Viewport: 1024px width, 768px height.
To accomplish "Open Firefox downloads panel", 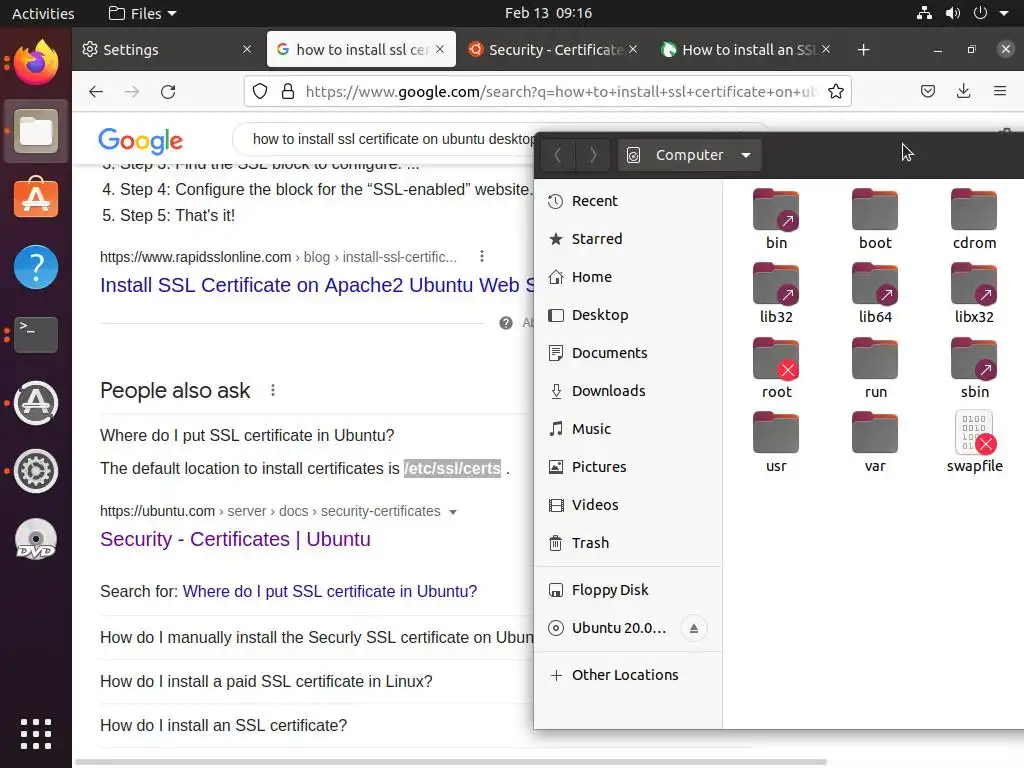I will (963, 91).
